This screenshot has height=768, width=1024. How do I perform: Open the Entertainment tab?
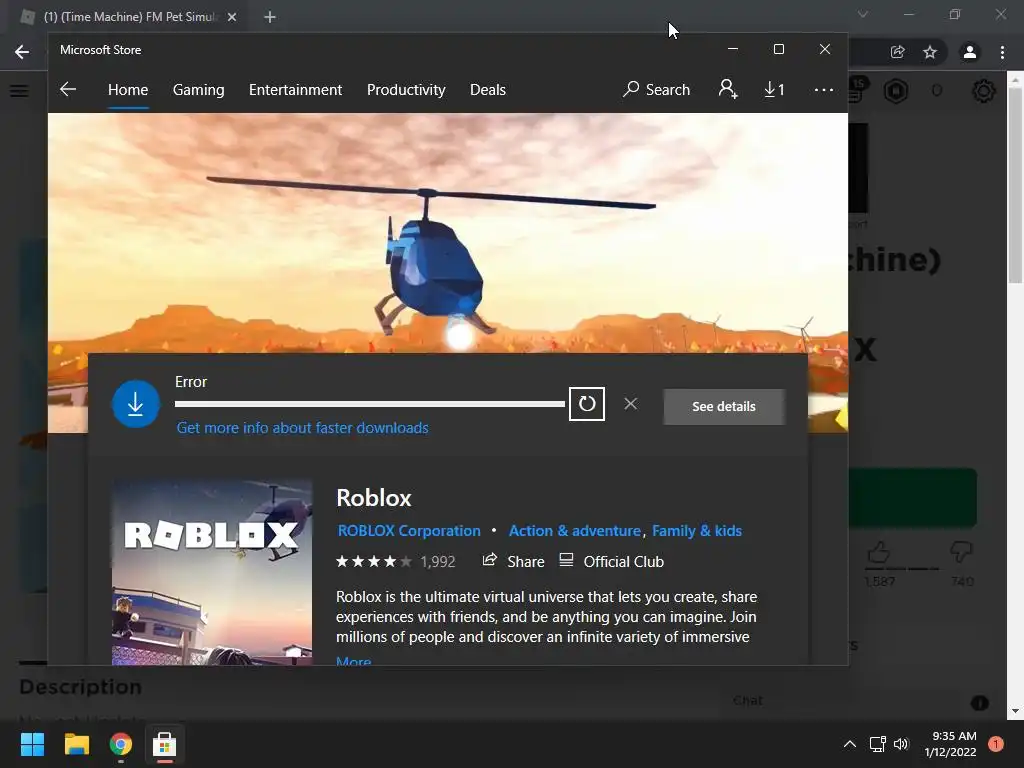[x=295, y=89]
